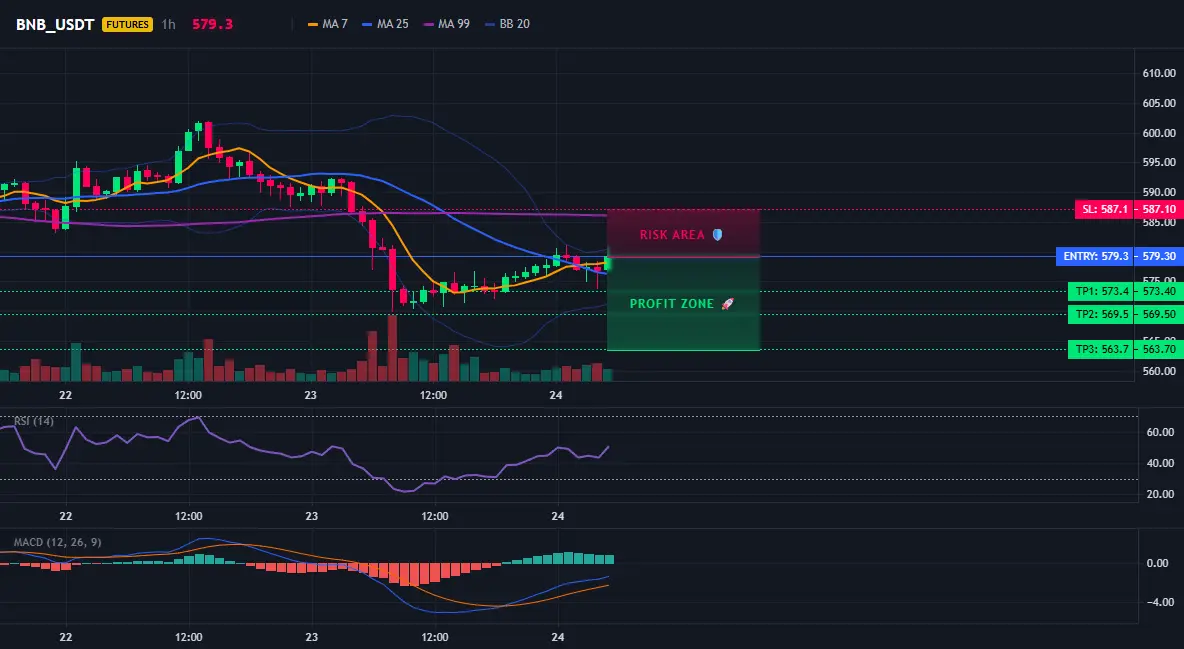This screenshot has width=1184, height=649.
Task: Click the MACD (12, 26, 9) indicator title
Action: click(57, 542)
